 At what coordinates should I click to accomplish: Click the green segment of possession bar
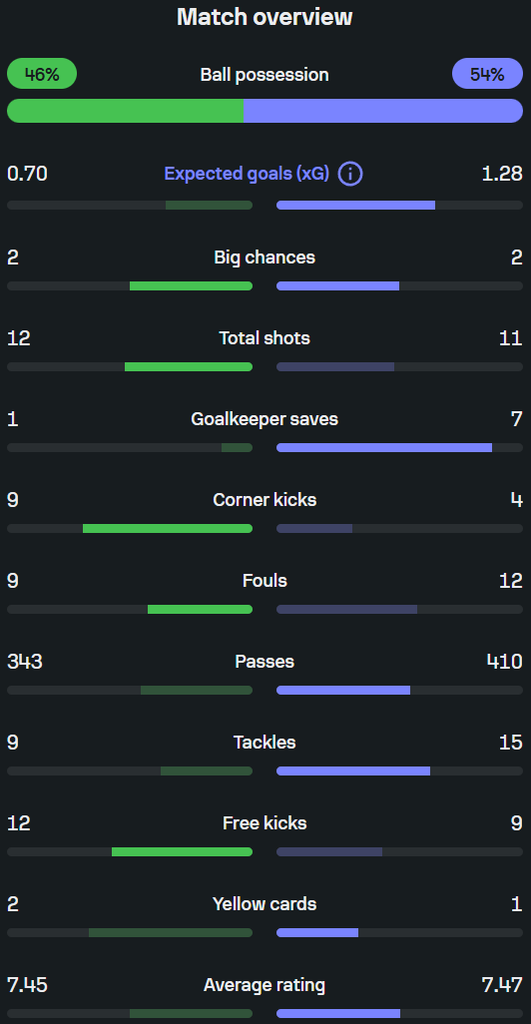tap(125, 111)
